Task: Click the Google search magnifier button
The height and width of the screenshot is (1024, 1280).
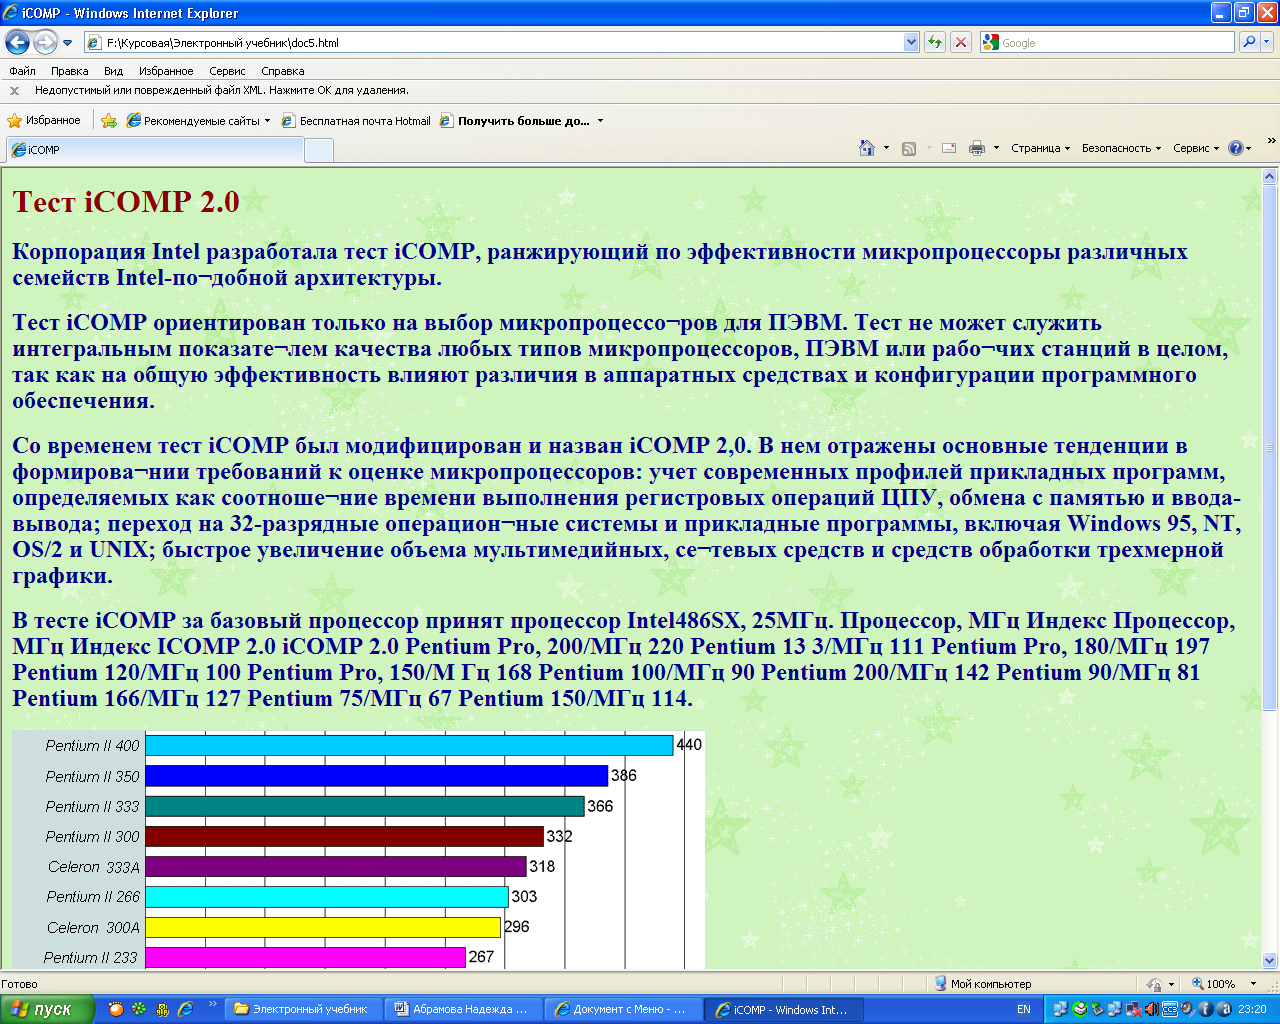Action: tap(1248, 42)
